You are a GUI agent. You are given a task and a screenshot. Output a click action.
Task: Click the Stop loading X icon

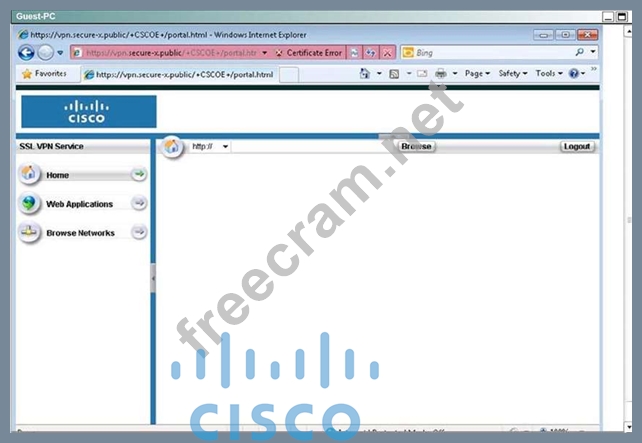pyautogui.click(x=387, y=53)
